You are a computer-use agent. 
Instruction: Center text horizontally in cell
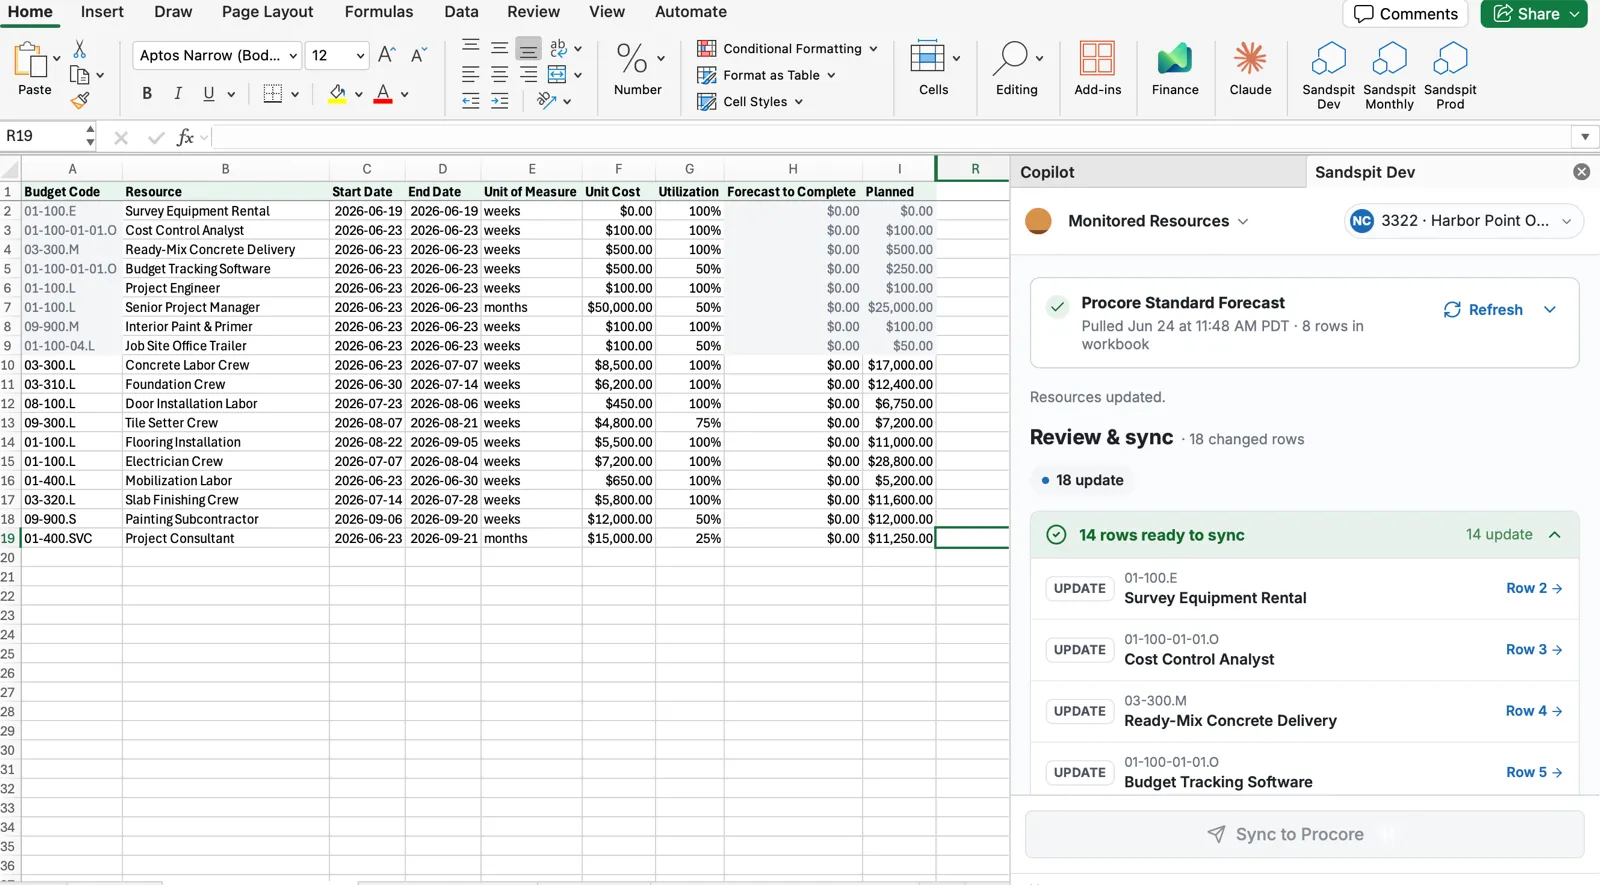click(499, 74)
